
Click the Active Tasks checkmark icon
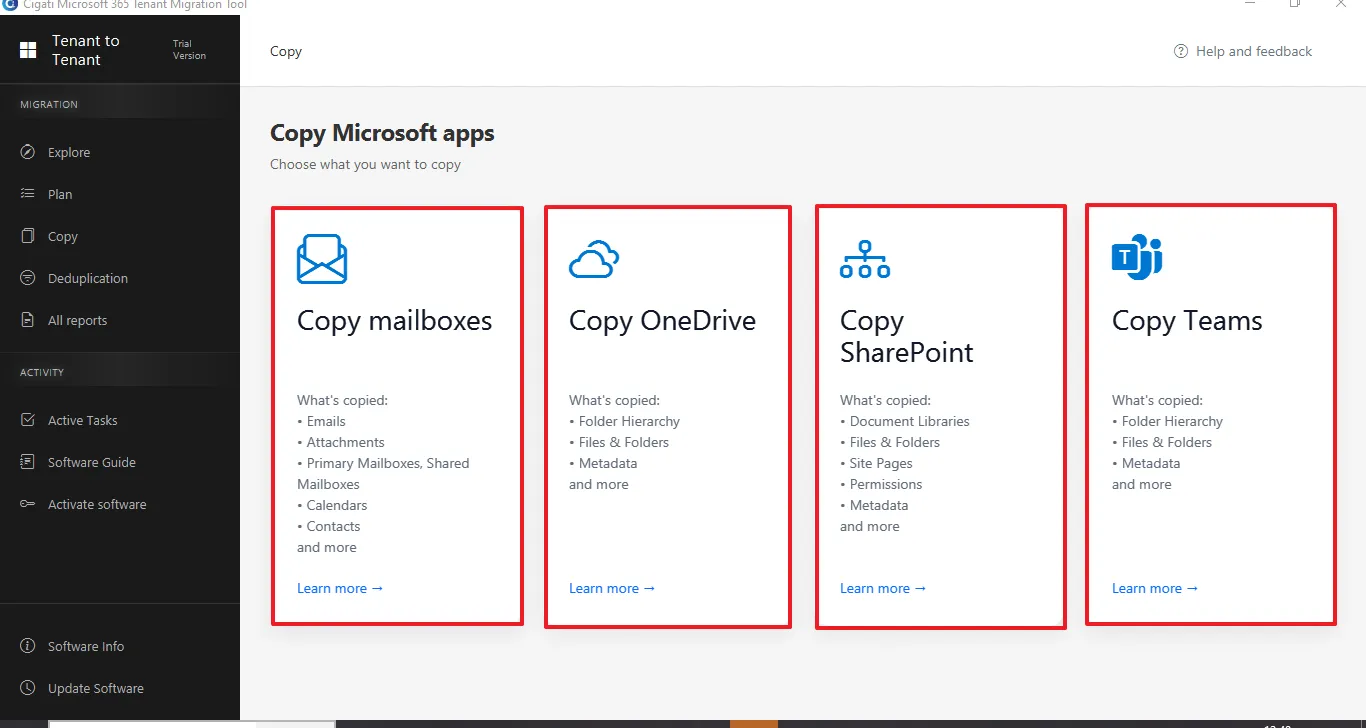coord(28,420)
